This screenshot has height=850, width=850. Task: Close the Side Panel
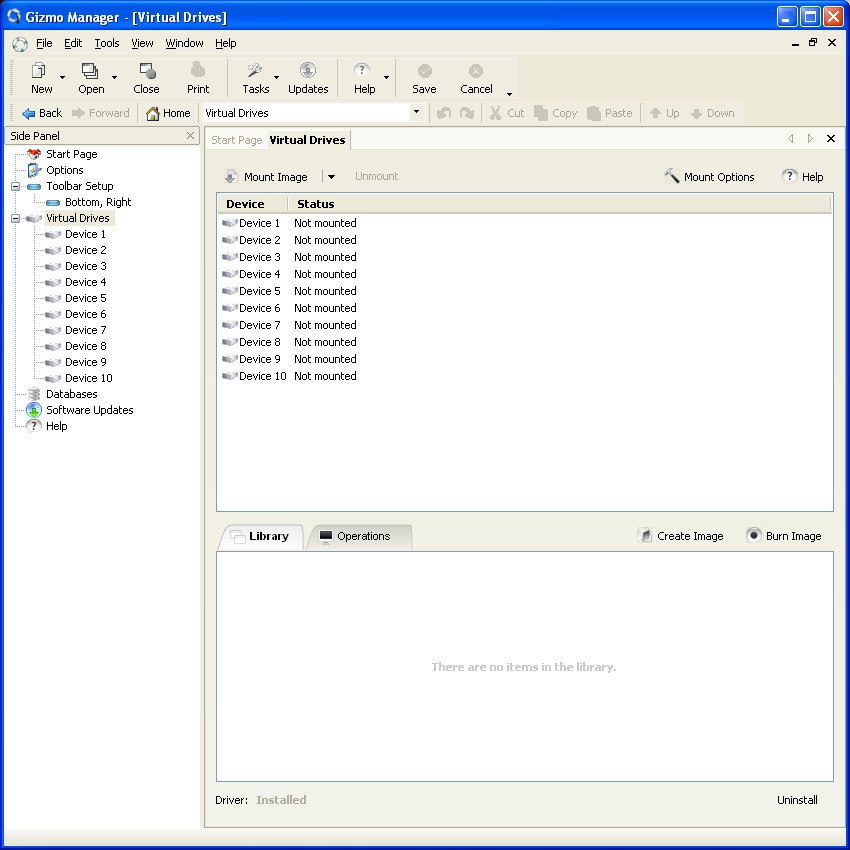click(190, 136)
